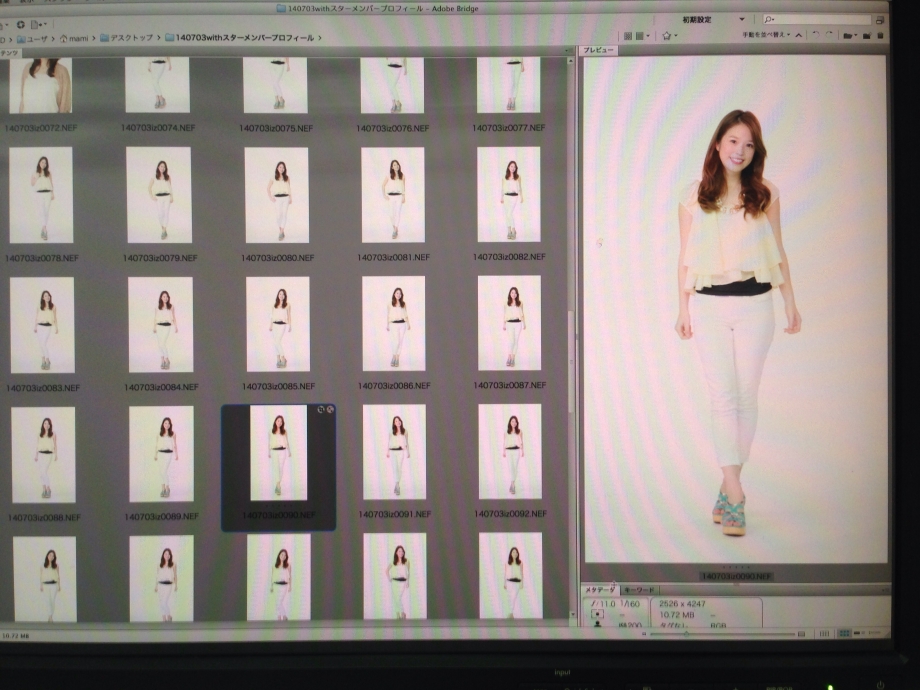Image resolution: width=920 pixels, height=690 pixels.
Task: Click the ユーザ breadcrumb folder
Action: point(32,39)
